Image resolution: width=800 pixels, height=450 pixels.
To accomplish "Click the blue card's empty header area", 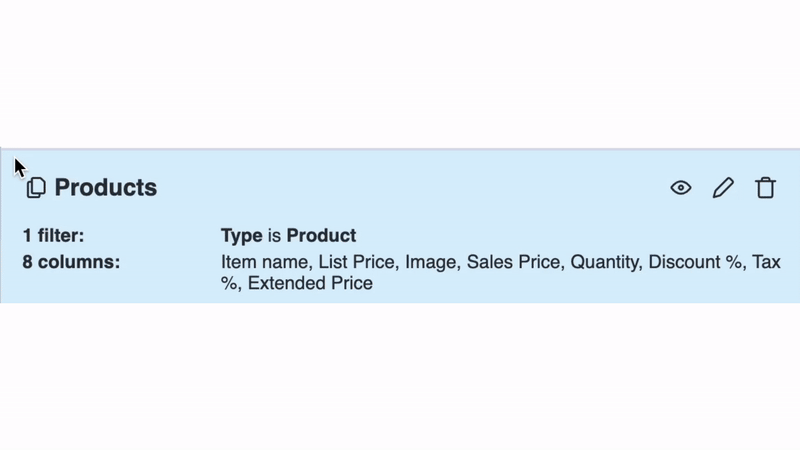I will coord(408,188).
